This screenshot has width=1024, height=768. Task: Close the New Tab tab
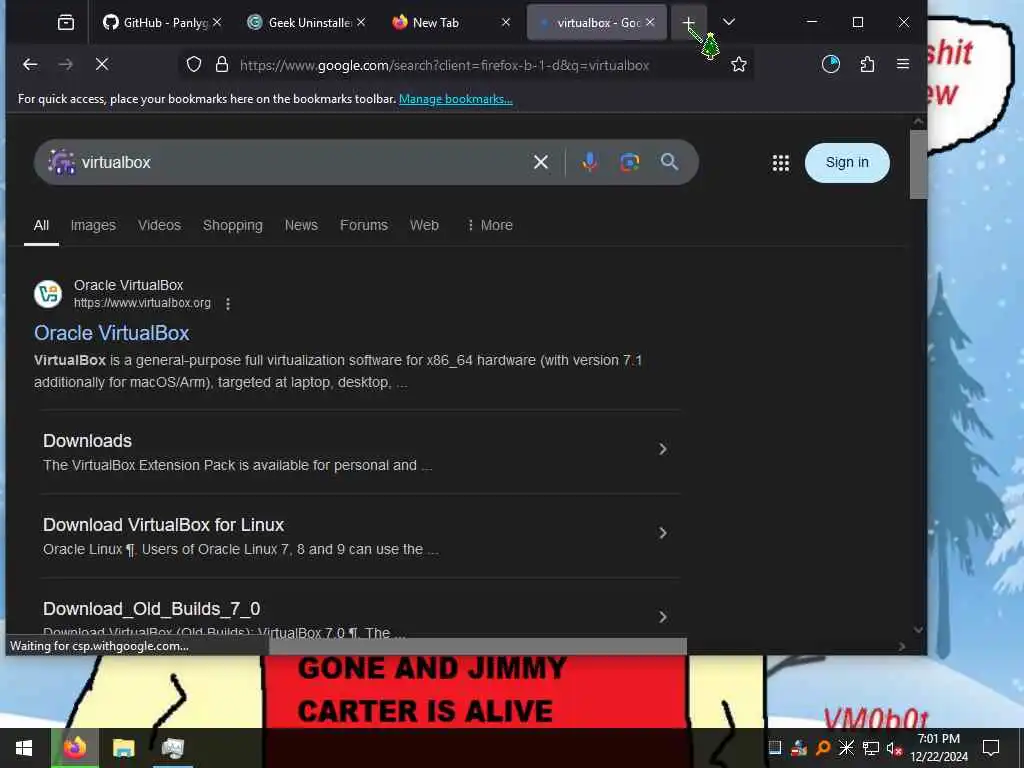505,22
